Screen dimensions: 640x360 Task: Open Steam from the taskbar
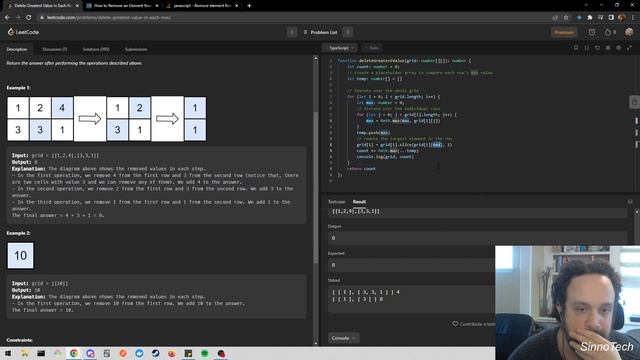pyautogui.click(x=156, y=353)
